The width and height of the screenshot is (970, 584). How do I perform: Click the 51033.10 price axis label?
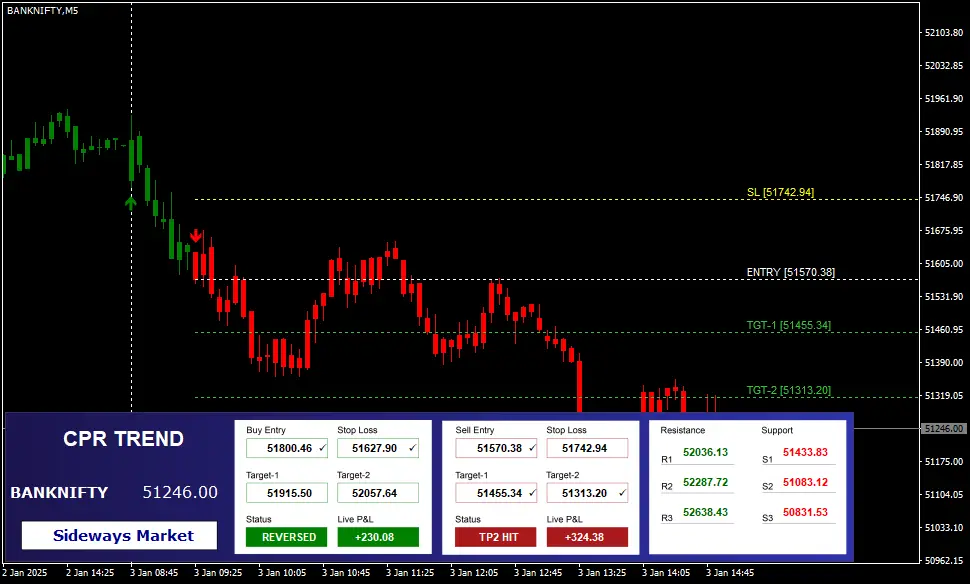pos(944,528)
